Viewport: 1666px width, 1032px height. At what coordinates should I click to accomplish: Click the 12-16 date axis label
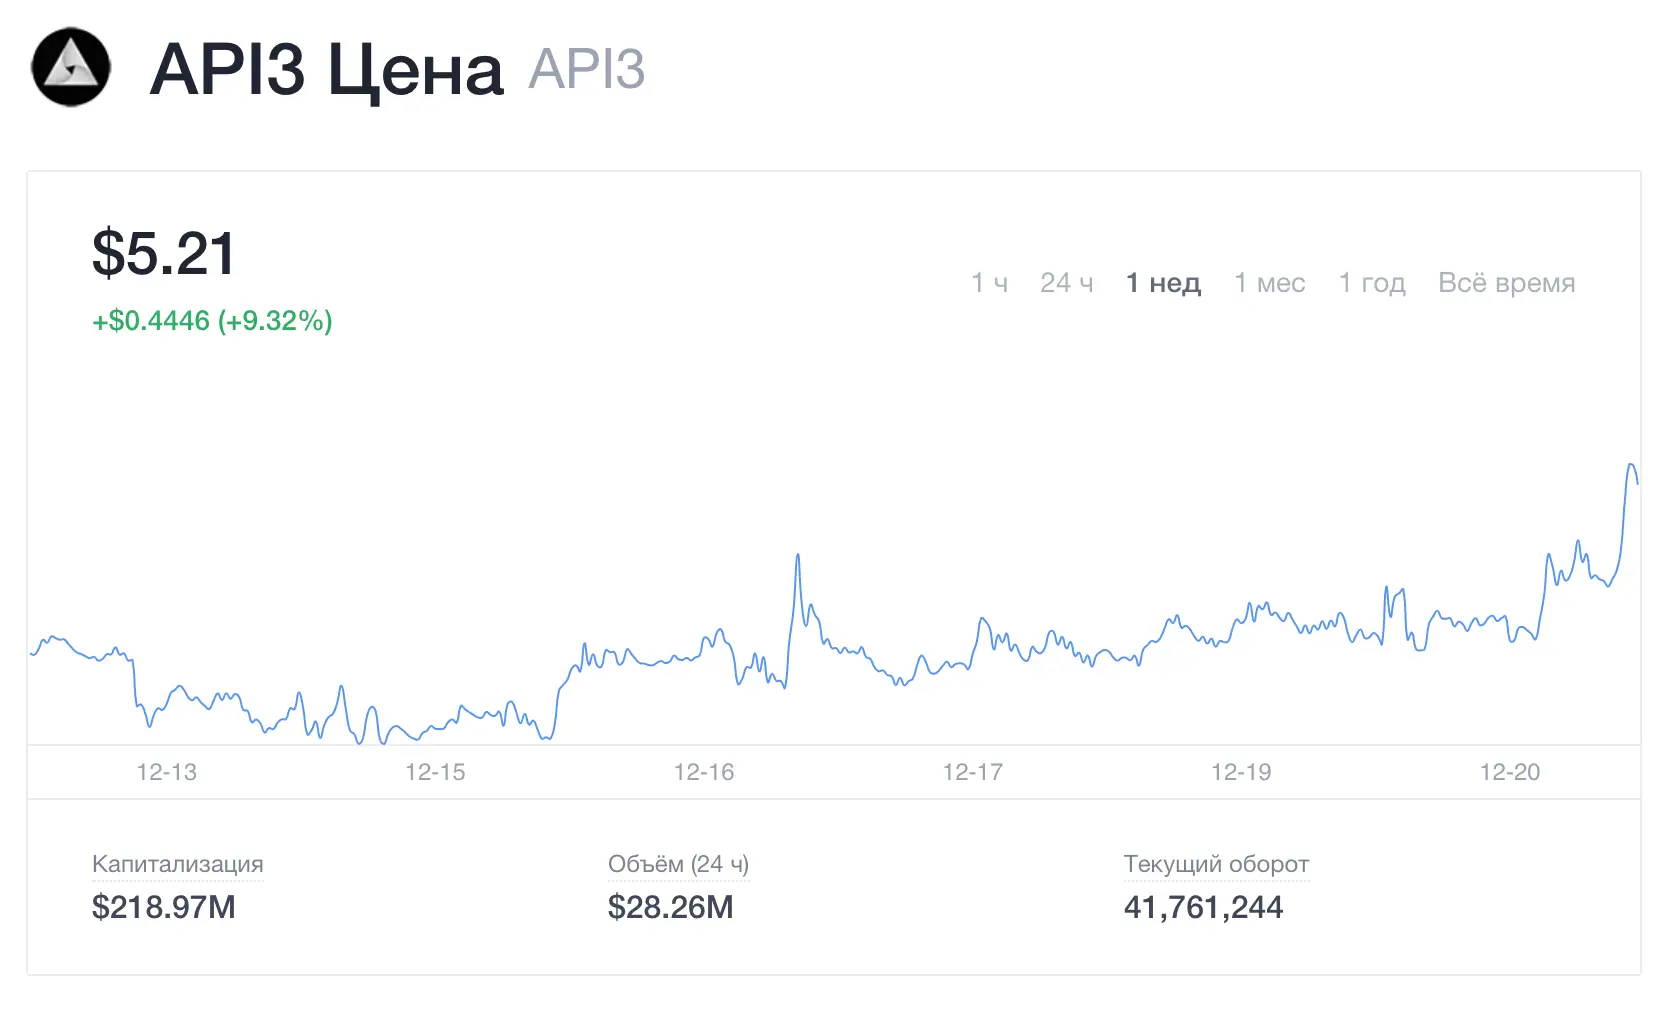(704, 772)
